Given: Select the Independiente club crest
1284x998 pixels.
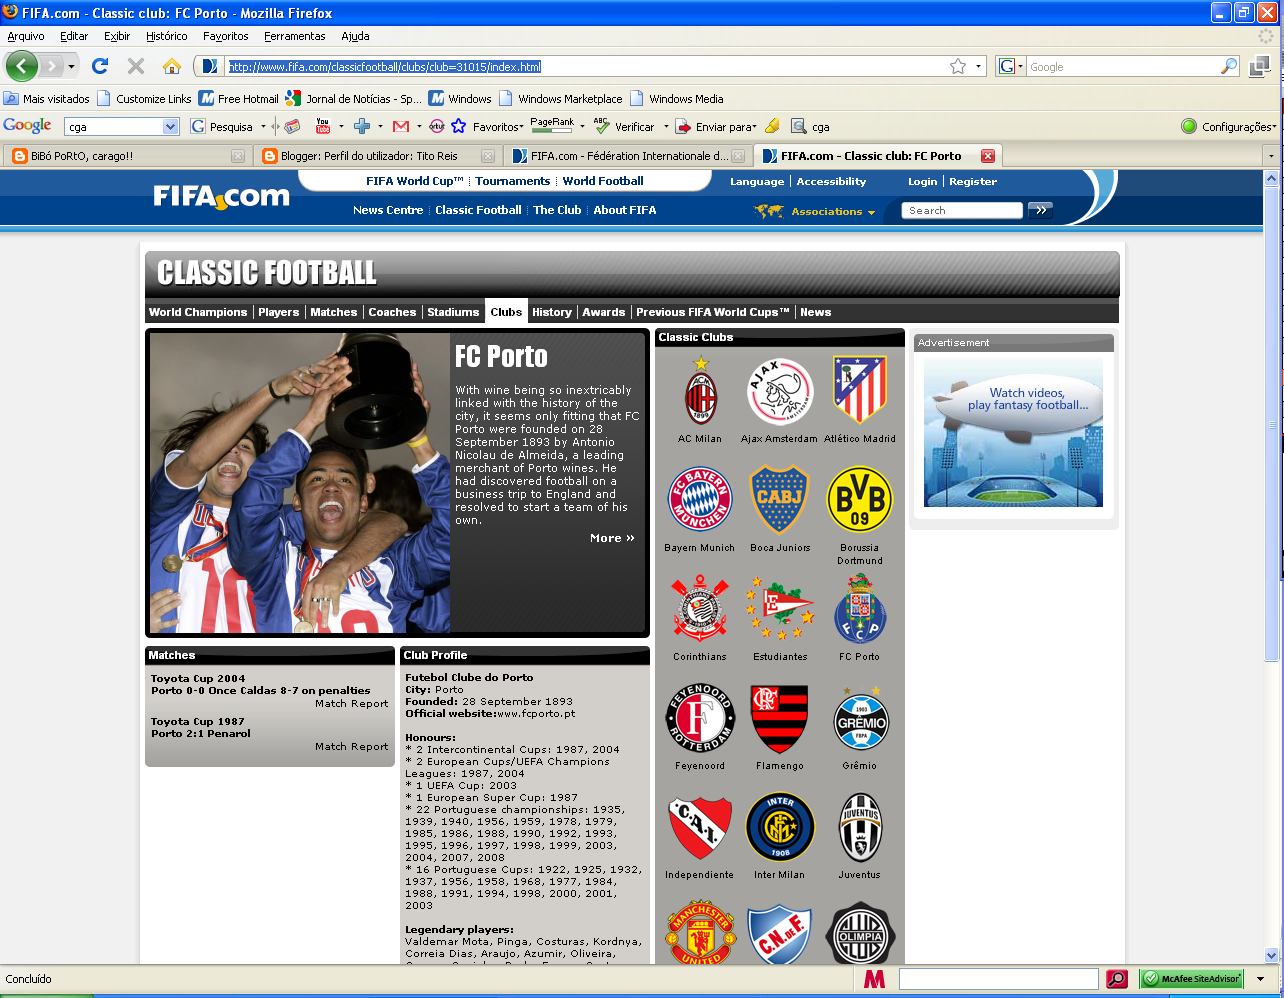Looking at the screenshot, I should coord(700,827).
